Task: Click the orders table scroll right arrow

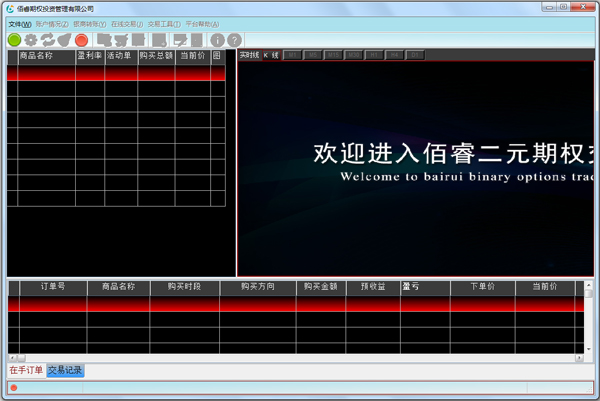Action: (579, 358)
